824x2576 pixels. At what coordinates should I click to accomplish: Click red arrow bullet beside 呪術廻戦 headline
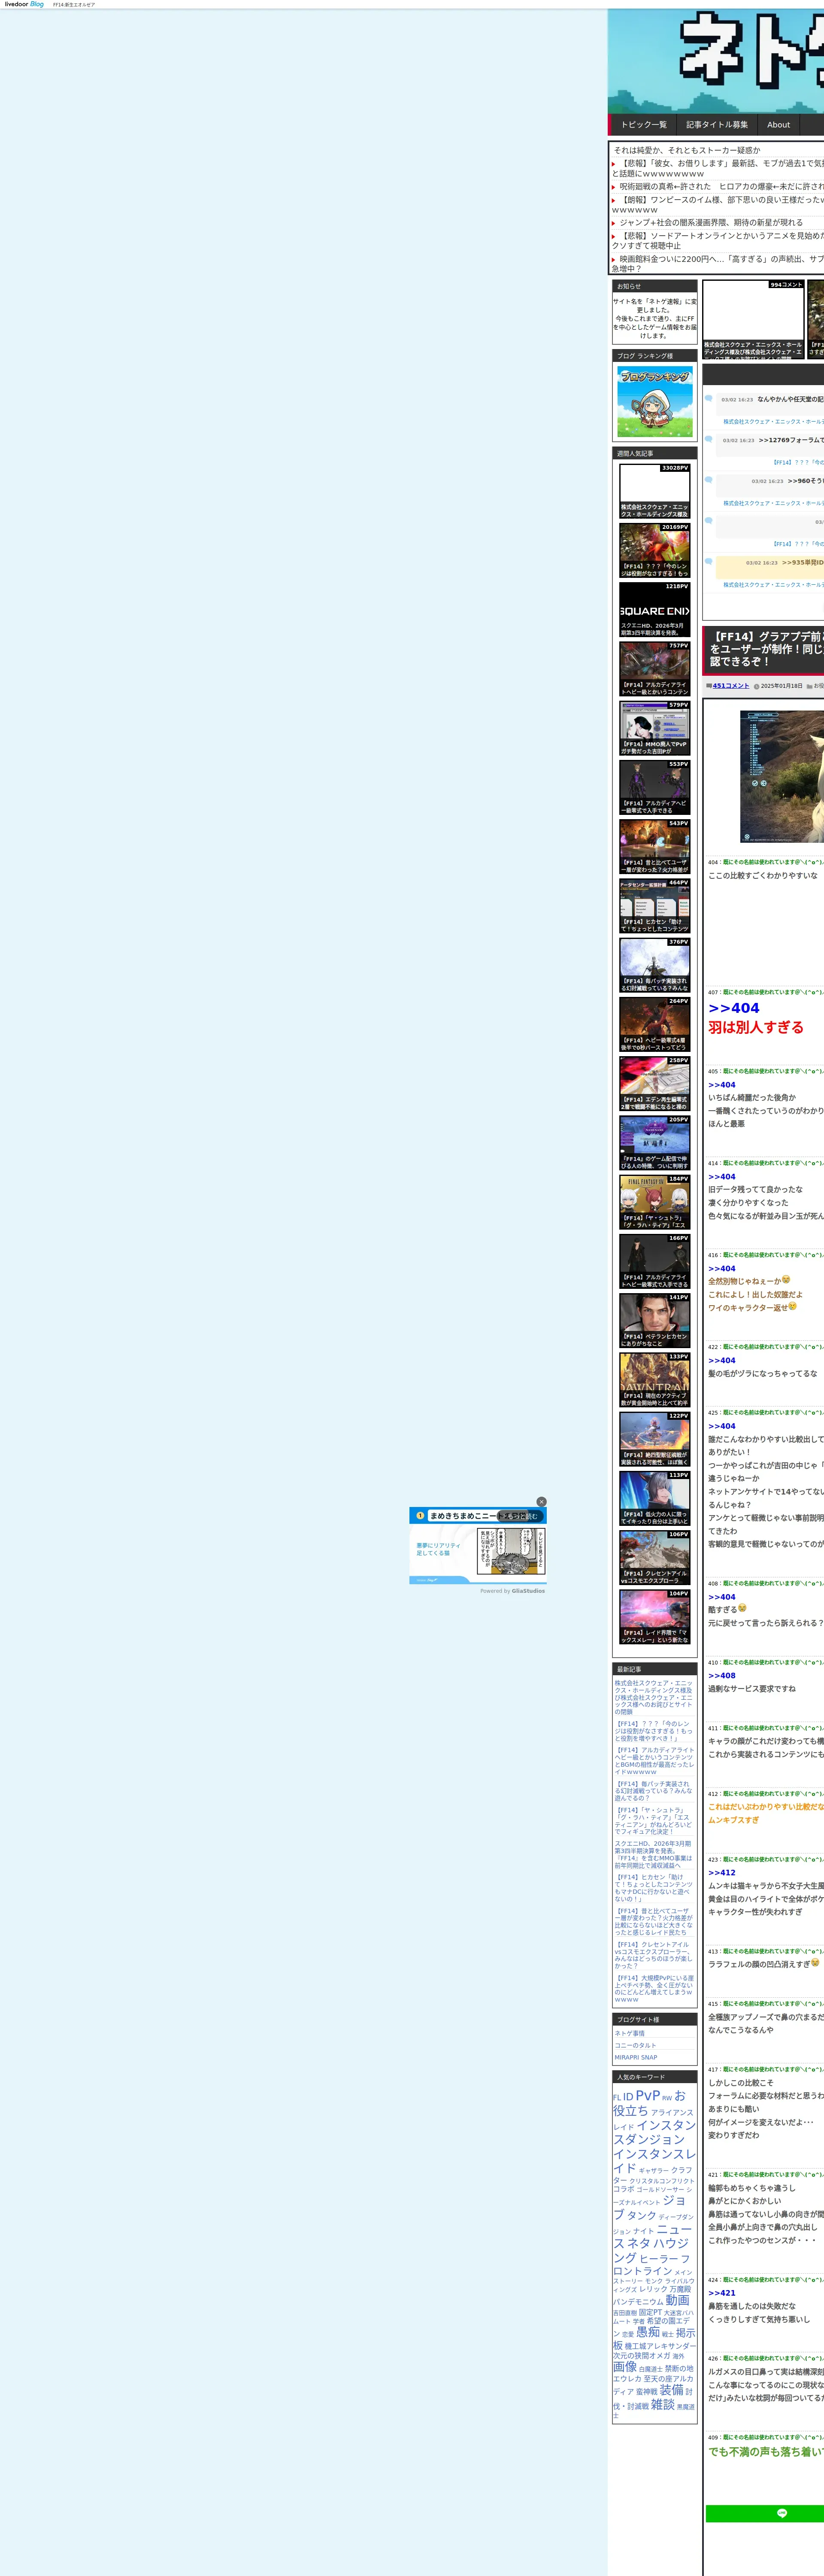[x=614, y=187]
